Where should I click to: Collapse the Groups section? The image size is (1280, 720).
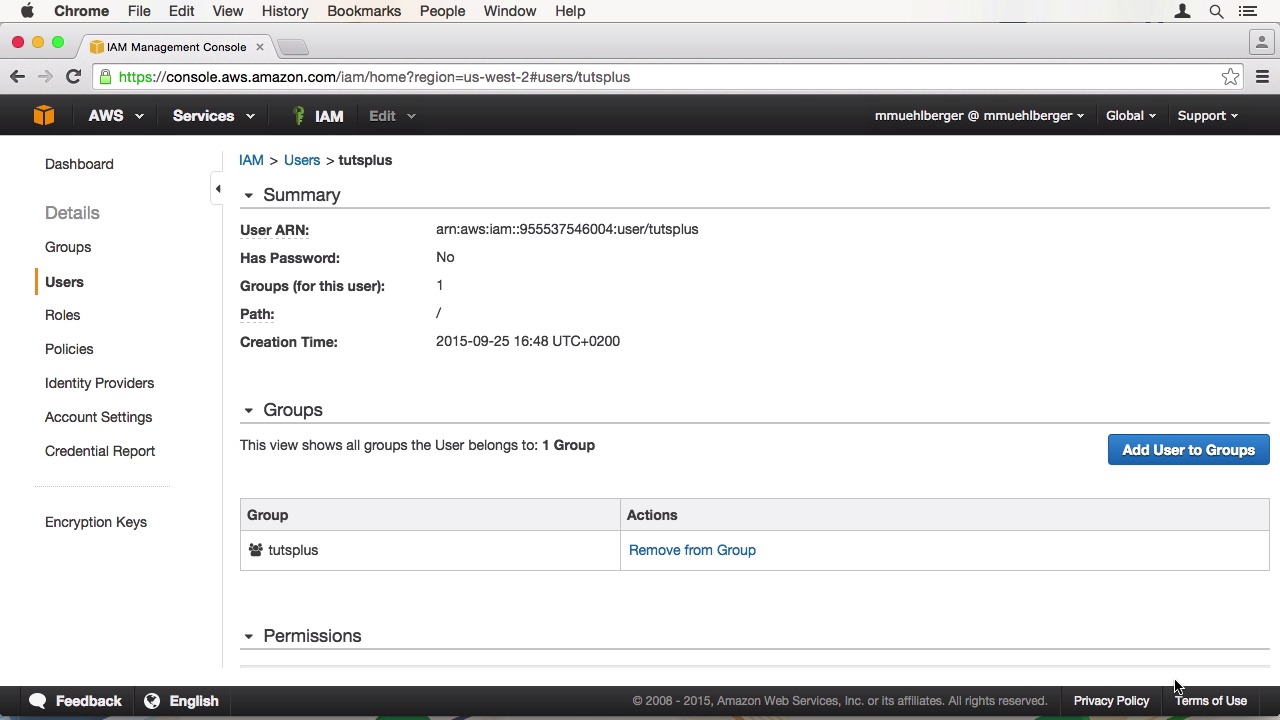tap(248, 410)
